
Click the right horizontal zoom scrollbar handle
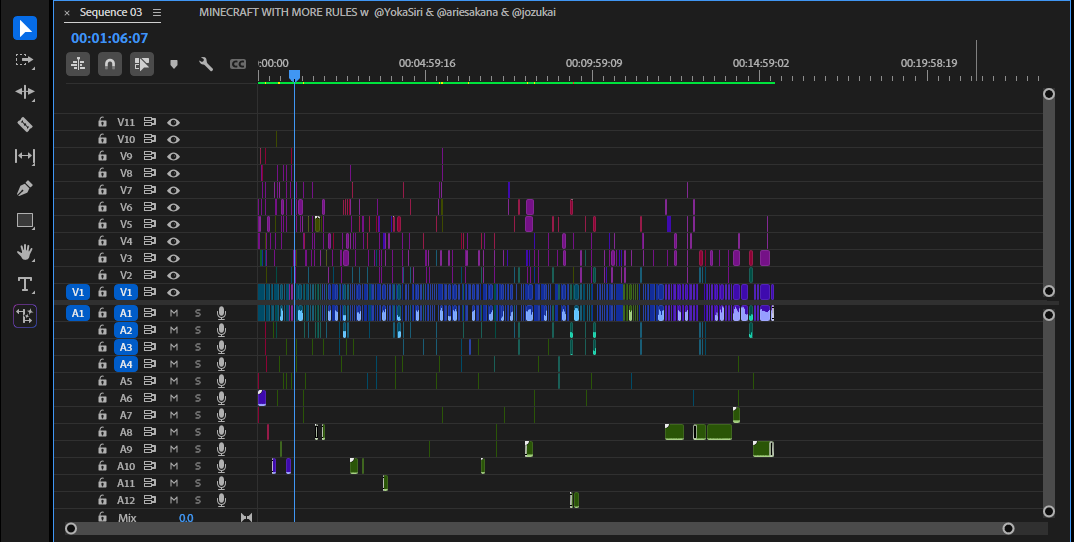click(1008, 528)
